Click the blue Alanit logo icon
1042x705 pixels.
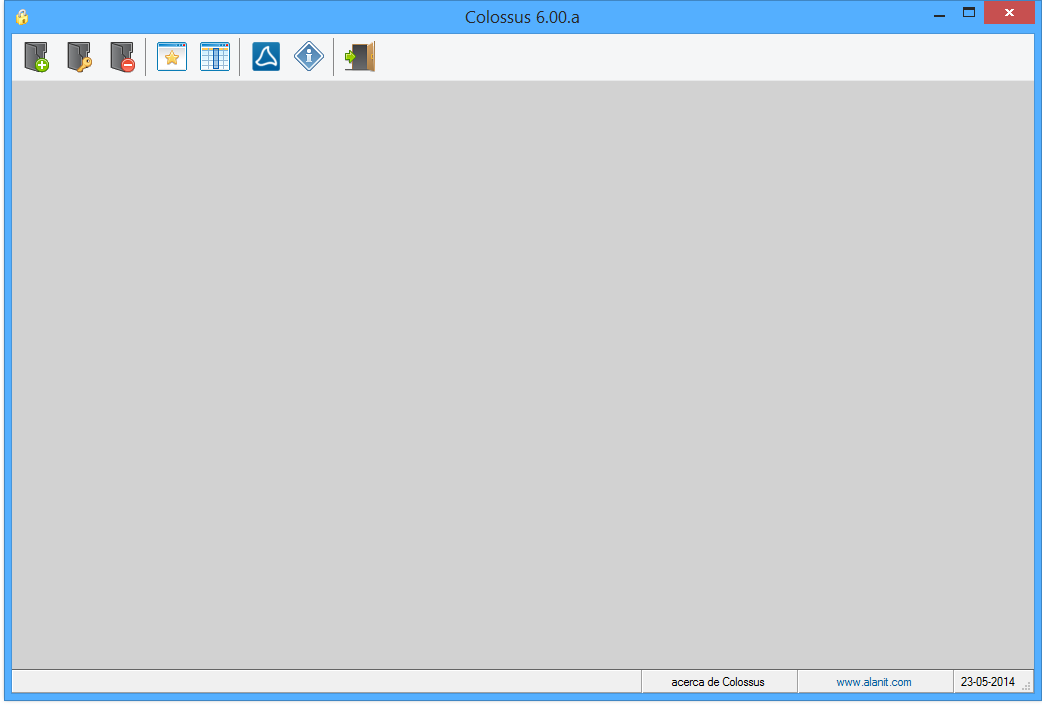(x=266, y=57)
